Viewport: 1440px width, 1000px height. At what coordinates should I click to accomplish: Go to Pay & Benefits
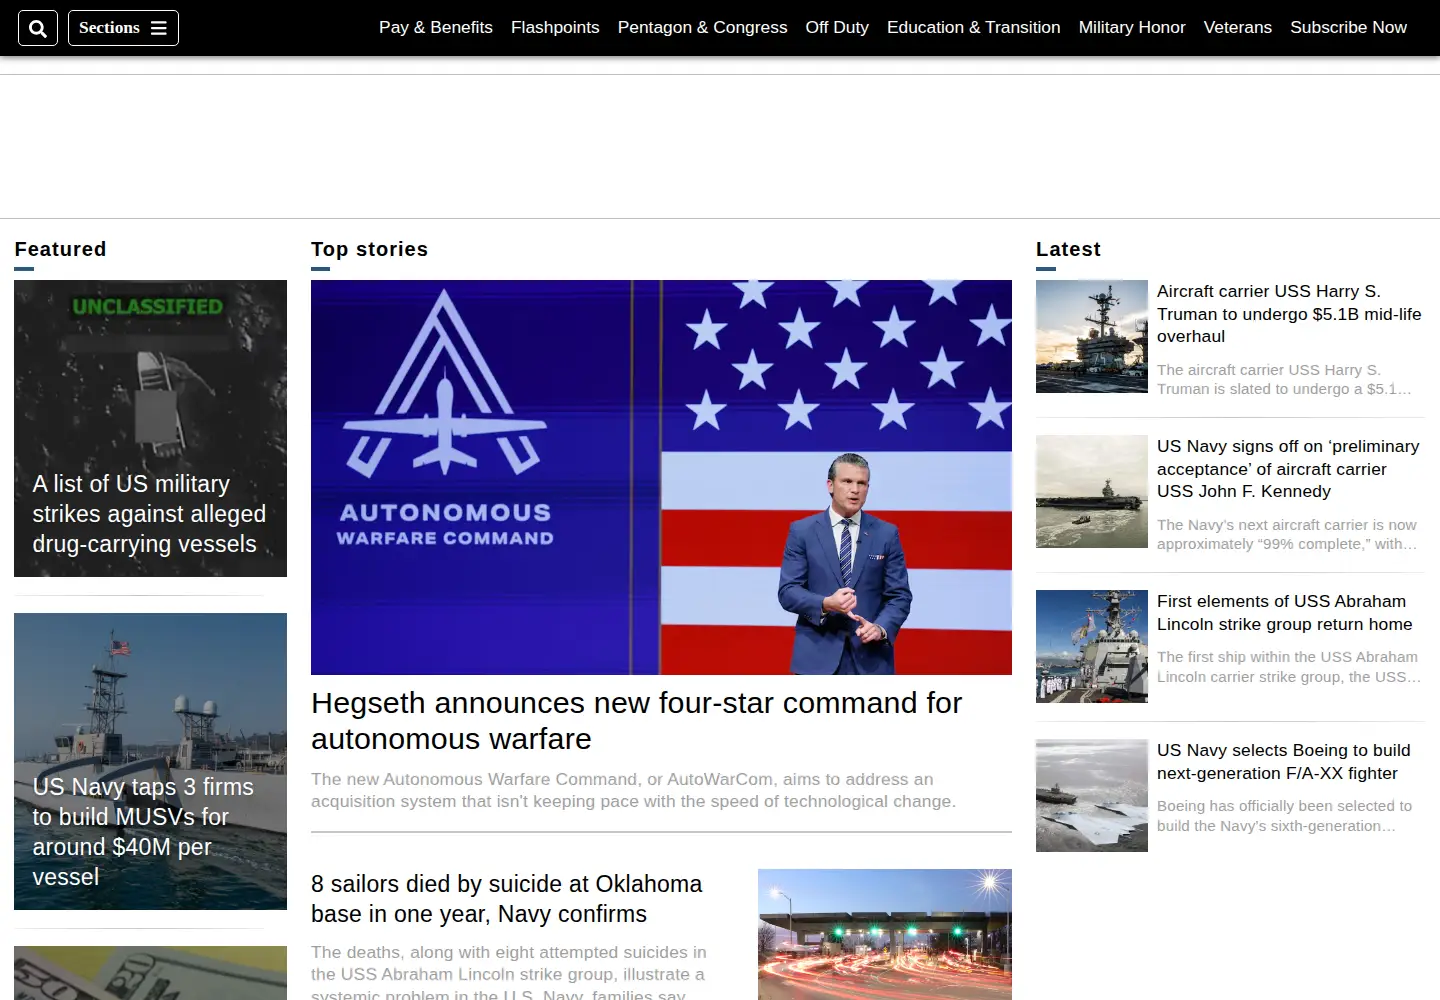[x=436, y=28]
